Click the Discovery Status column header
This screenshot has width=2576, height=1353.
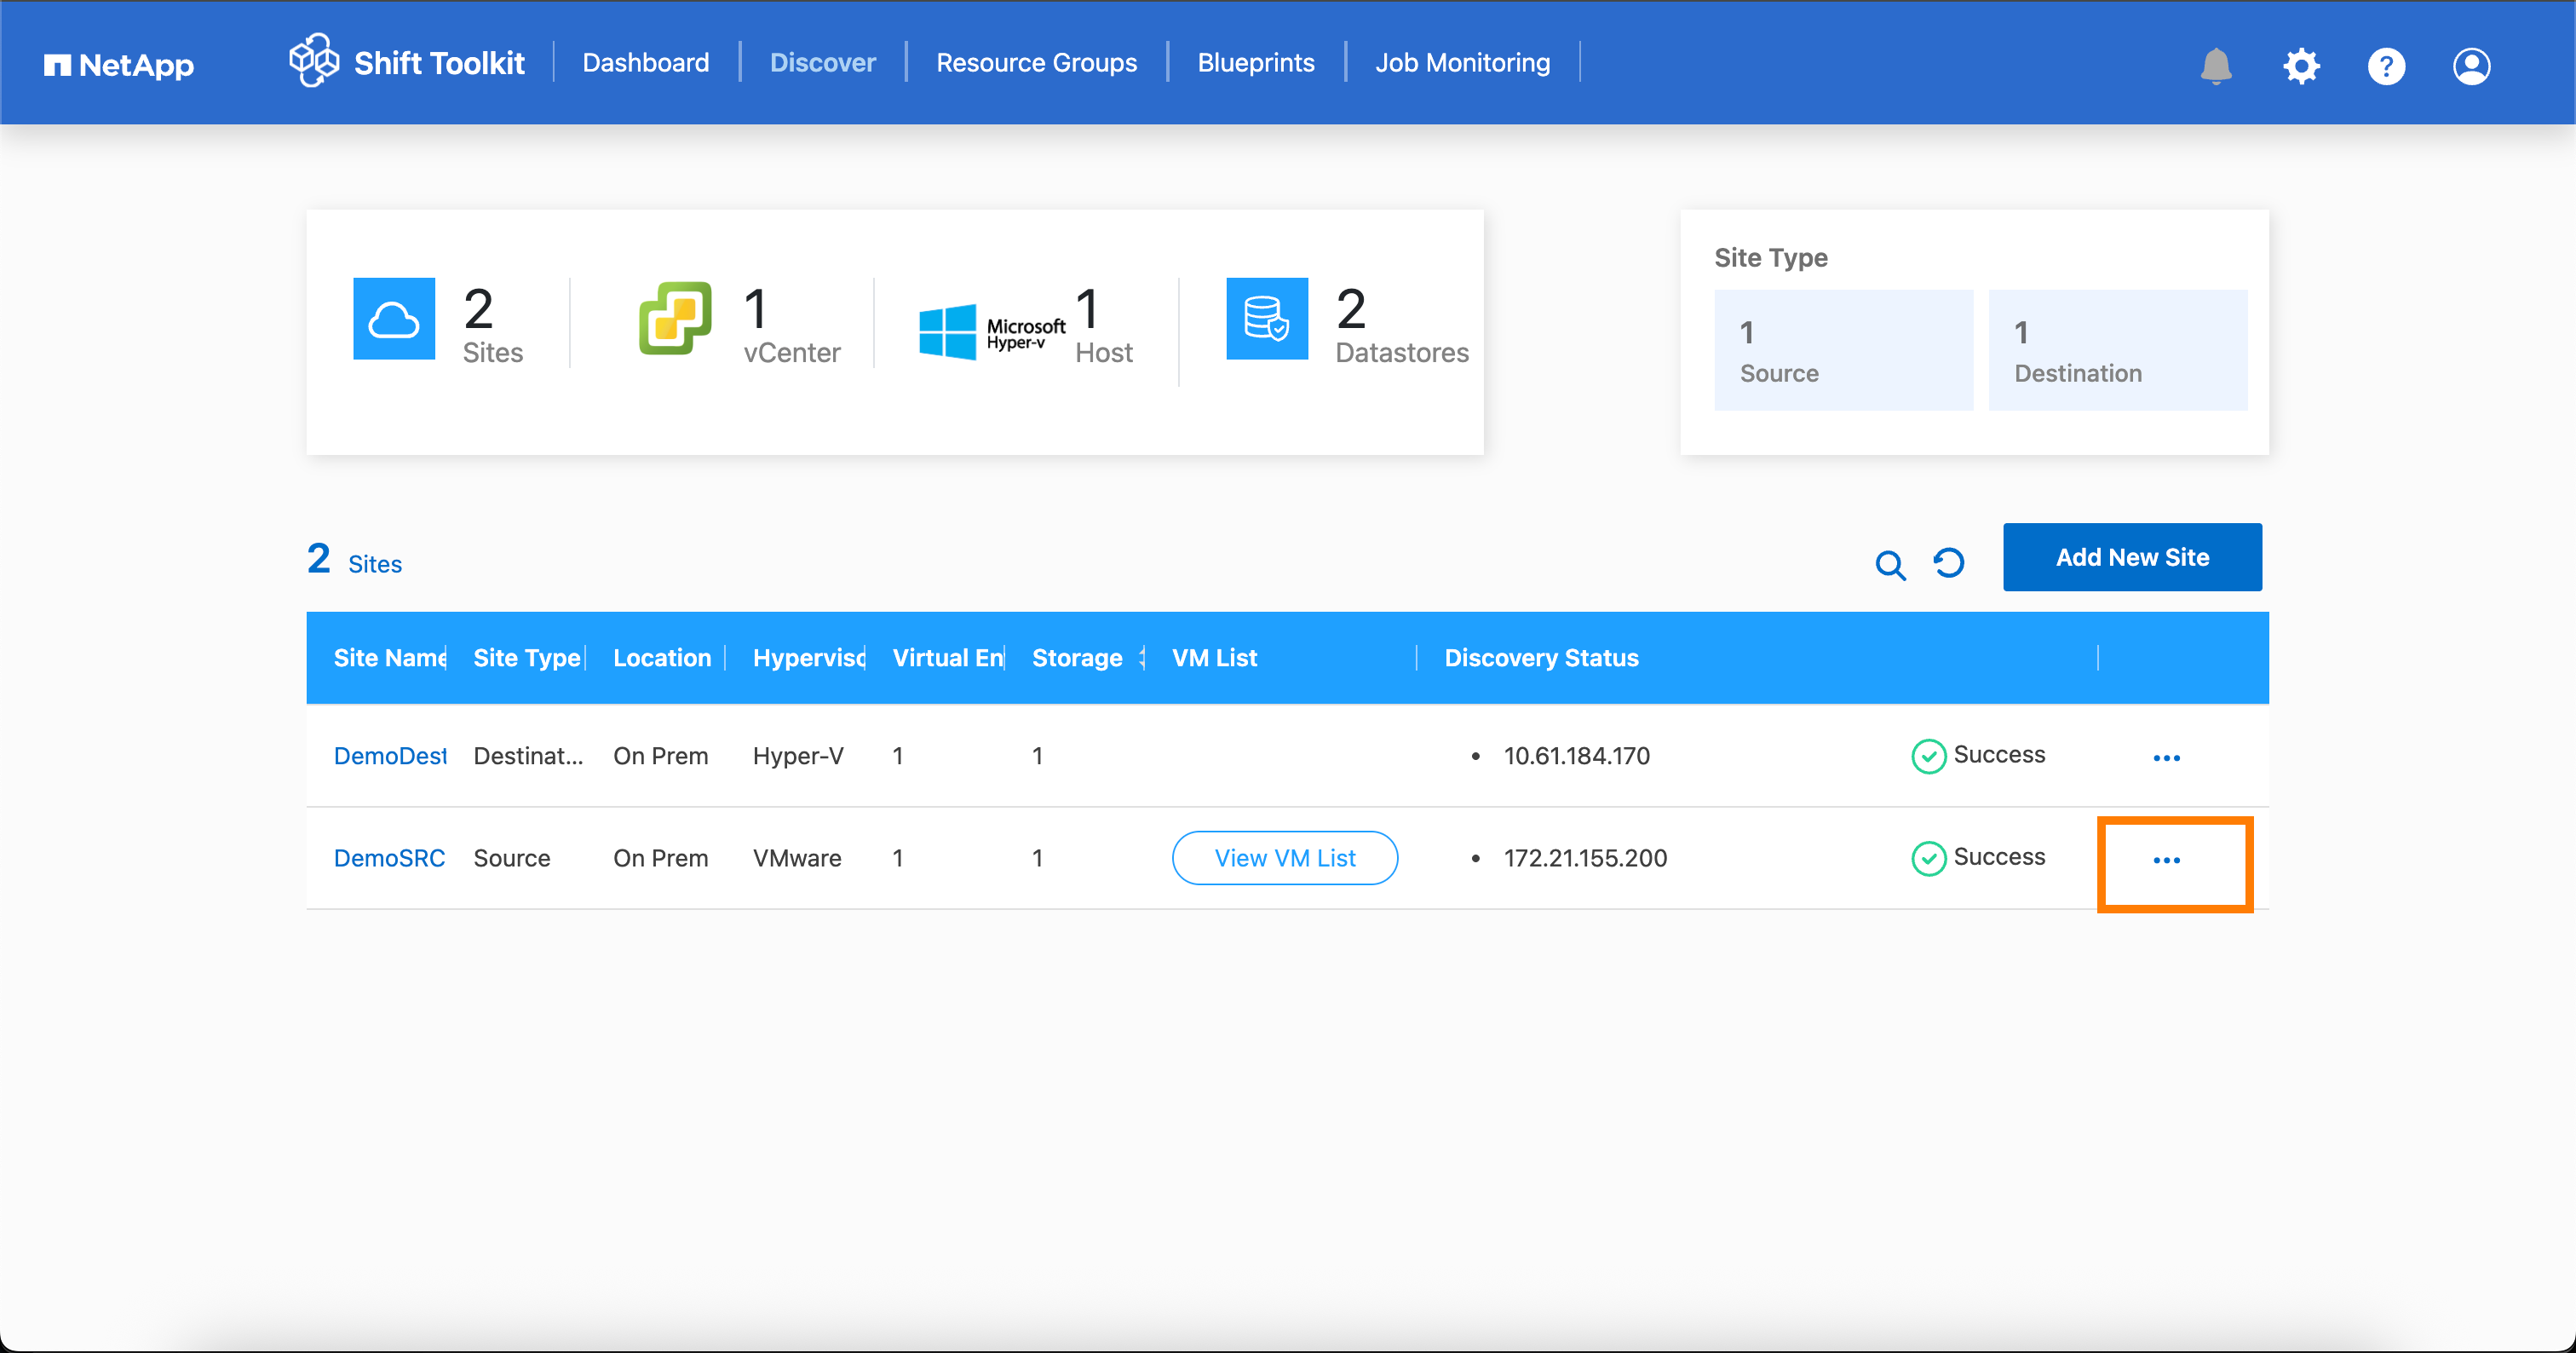pyautogui.click(x=1541, y=658)
